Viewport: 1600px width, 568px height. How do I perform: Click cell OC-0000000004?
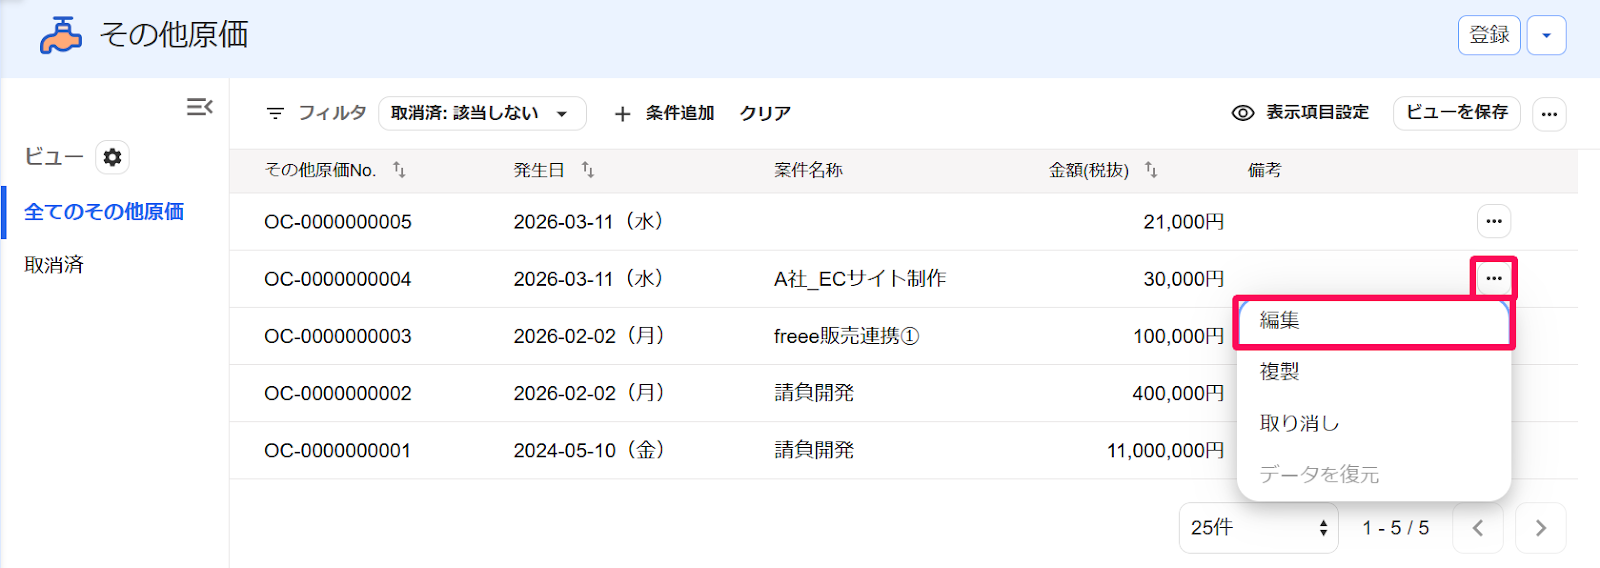click(338, 279)
